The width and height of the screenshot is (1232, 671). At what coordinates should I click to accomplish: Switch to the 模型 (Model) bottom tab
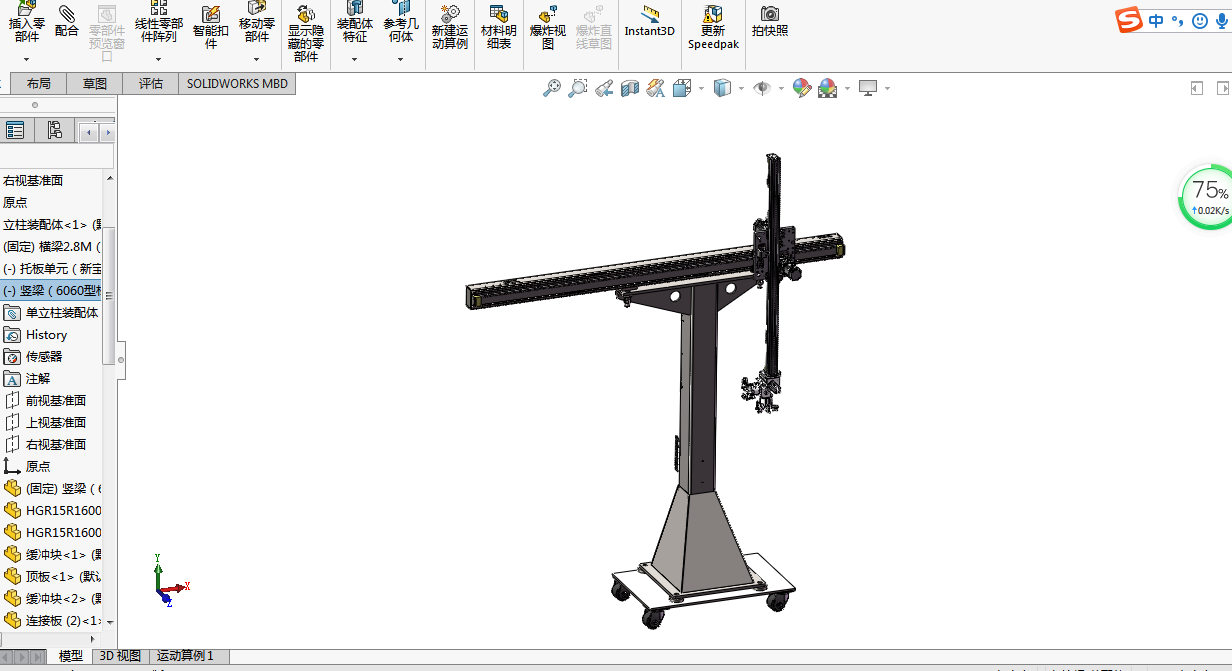pos(71,656)
